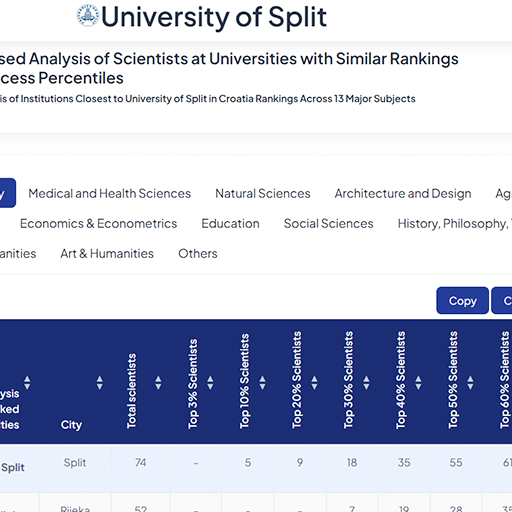Switch to Education tab
Viewport: 512px width, 512px height.
point(230,223)
